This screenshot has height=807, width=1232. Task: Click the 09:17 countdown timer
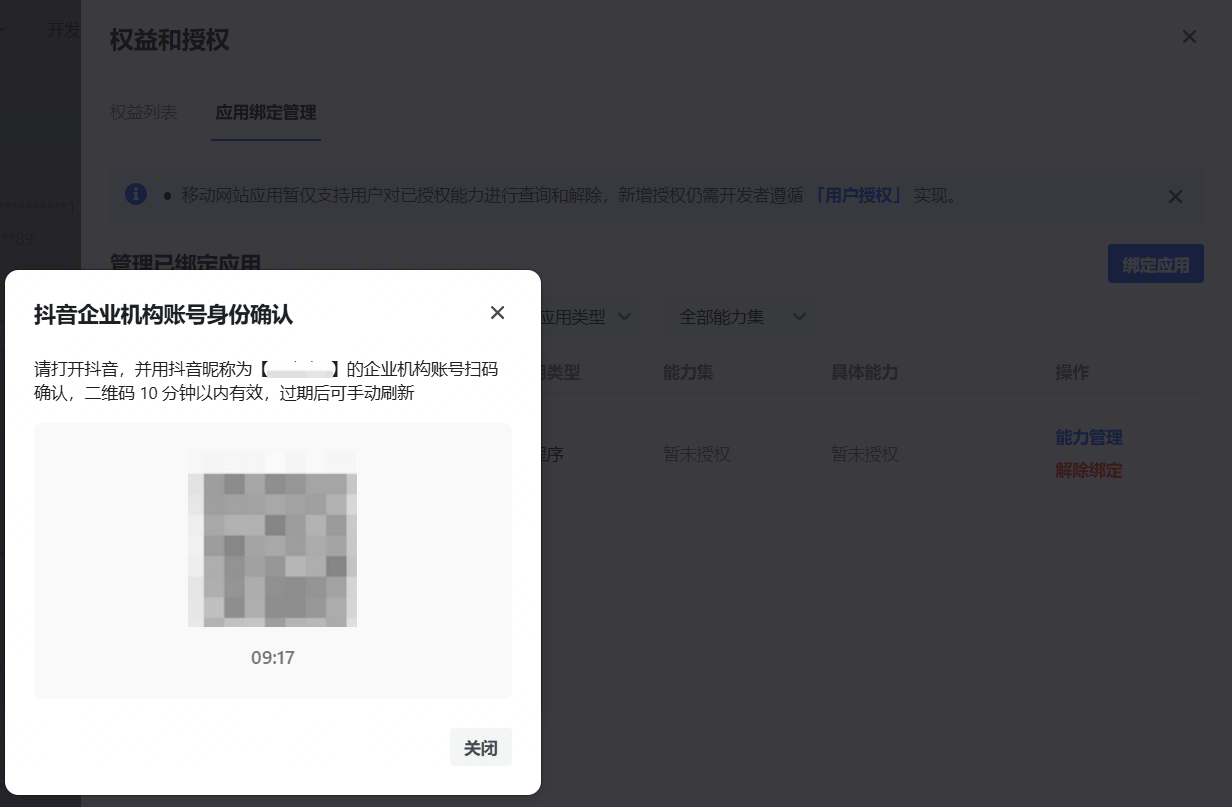272,658
